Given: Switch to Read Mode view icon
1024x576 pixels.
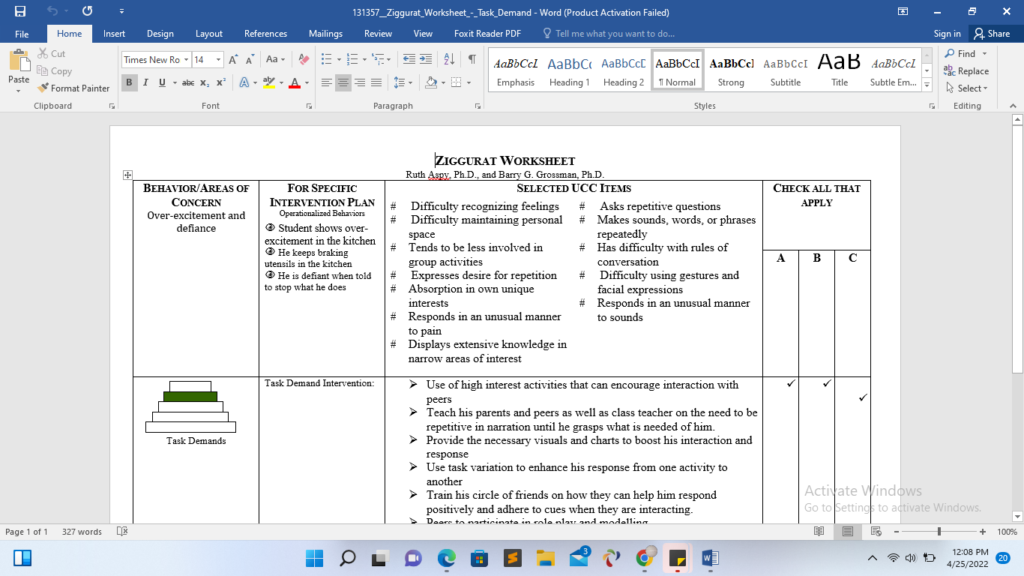Looking at the screenshot, I should coord(819,532).
